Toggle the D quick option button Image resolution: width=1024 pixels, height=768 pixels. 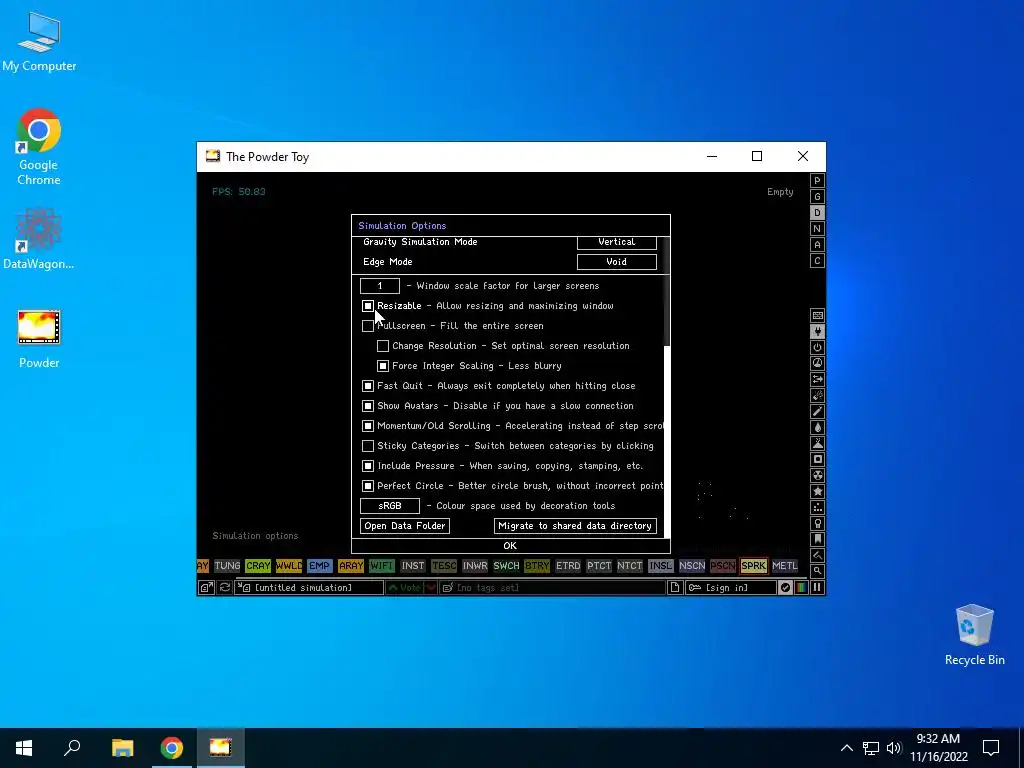click(x=817, y=213)
